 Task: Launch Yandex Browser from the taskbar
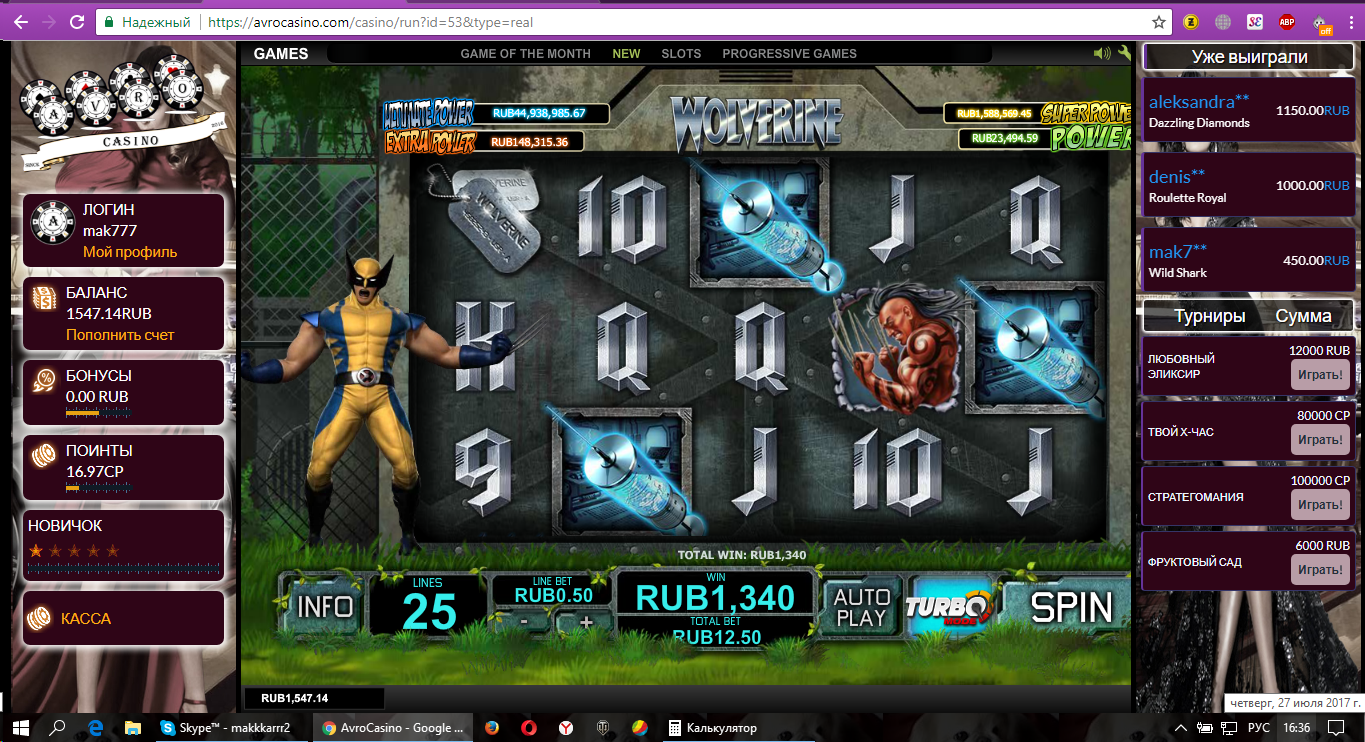pyautogui.click(x=565, y=727)
